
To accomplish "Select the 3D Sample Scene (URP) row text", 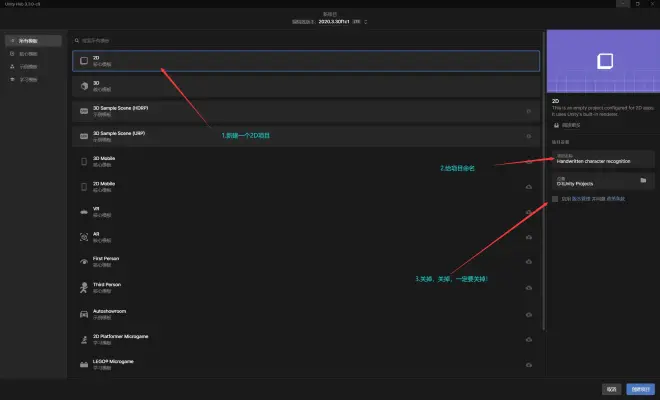I will (x=119, y=133).
